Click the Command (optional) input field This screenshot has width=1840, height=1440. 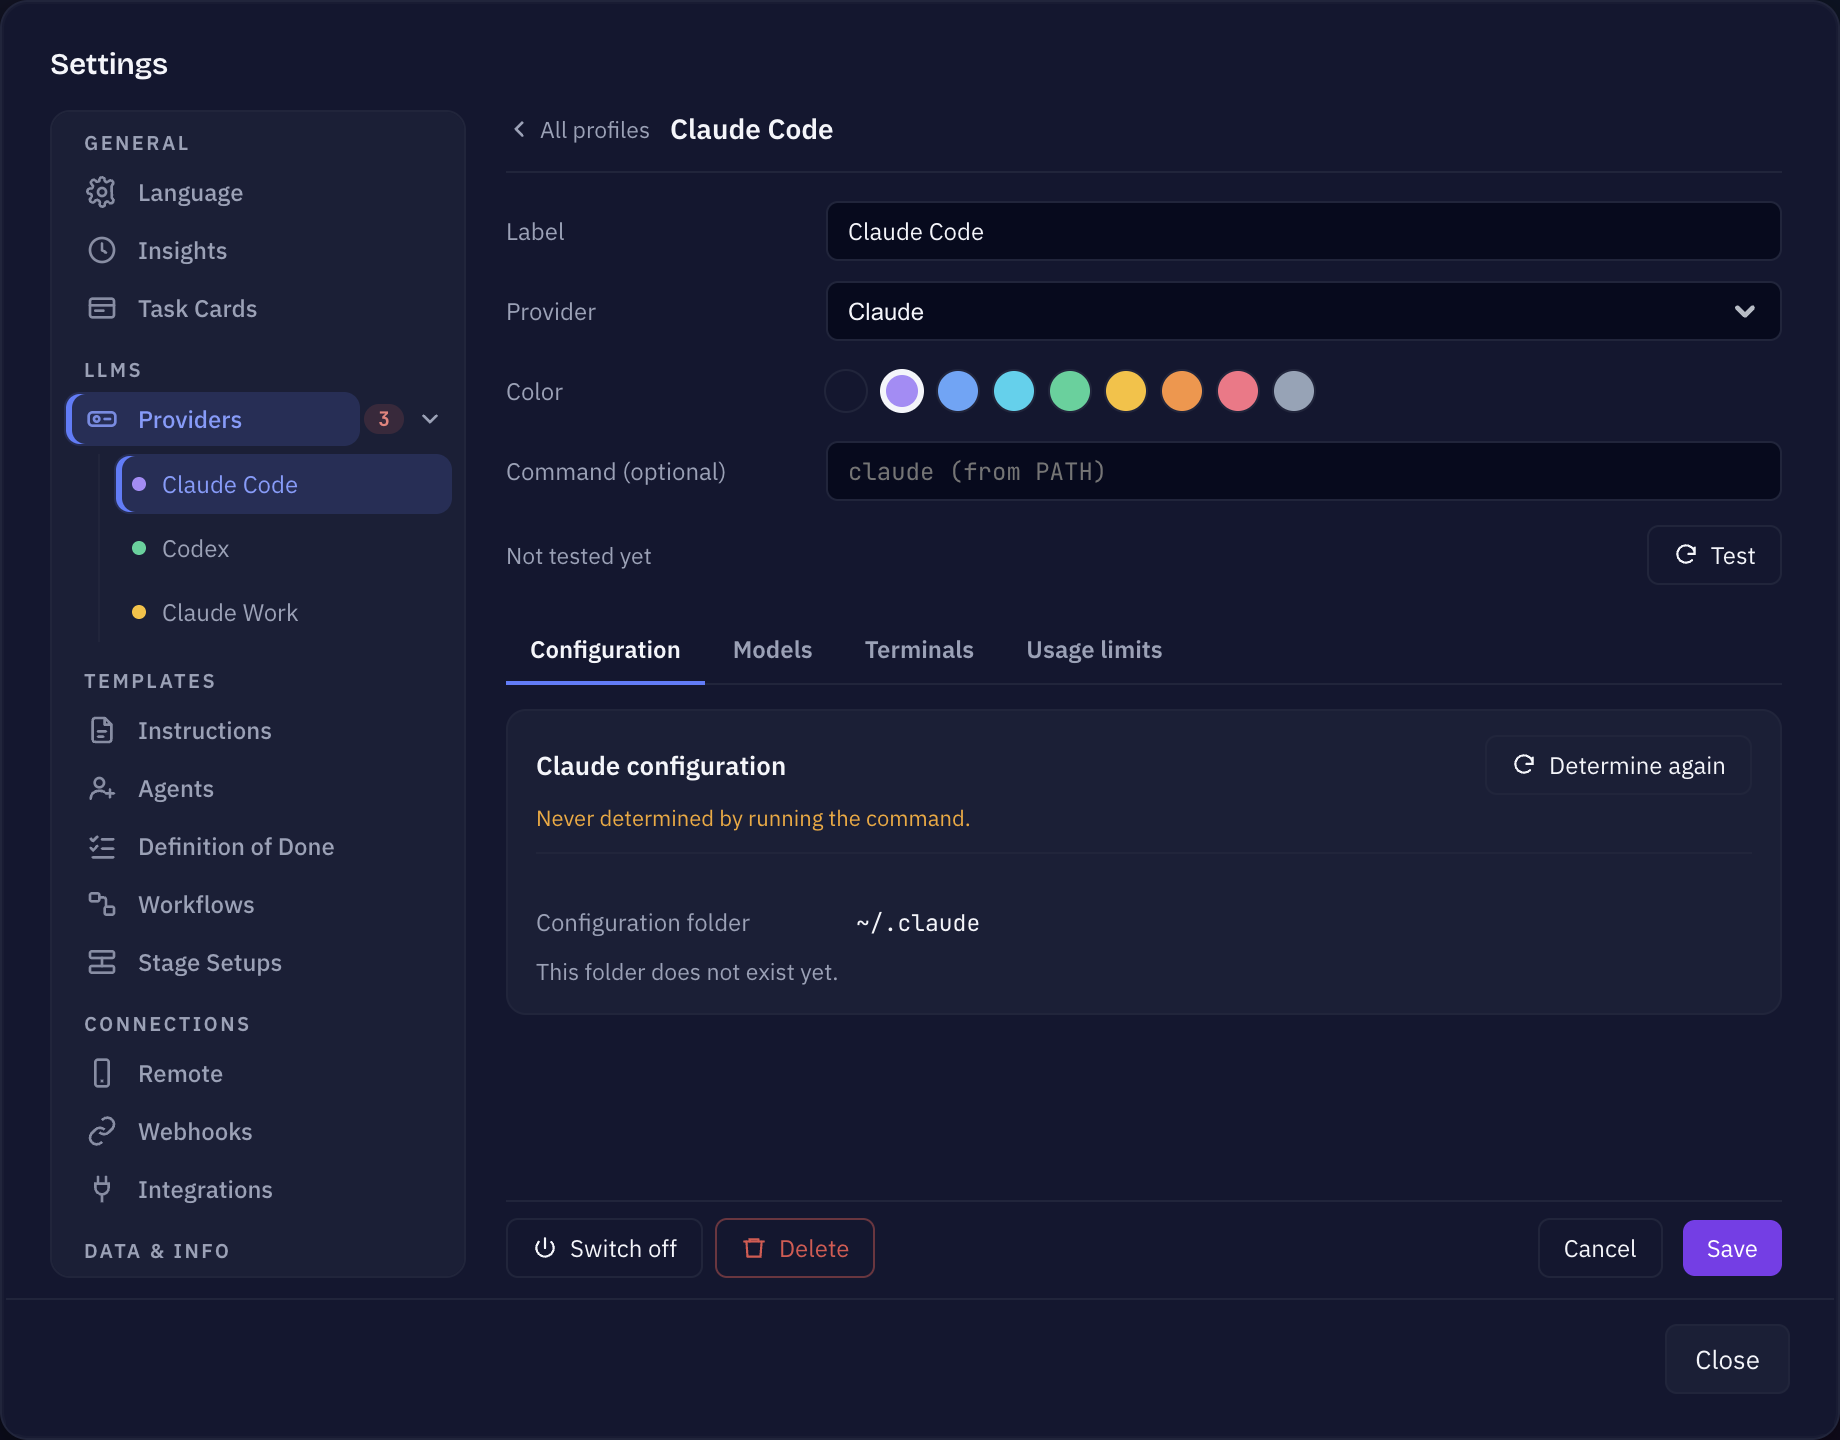tap(1303, 471)
